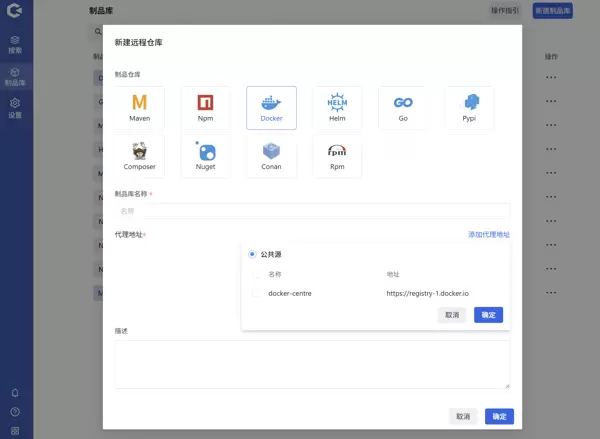Click the 添加代理地址 link
600x439 pixels.
point(488,235)
